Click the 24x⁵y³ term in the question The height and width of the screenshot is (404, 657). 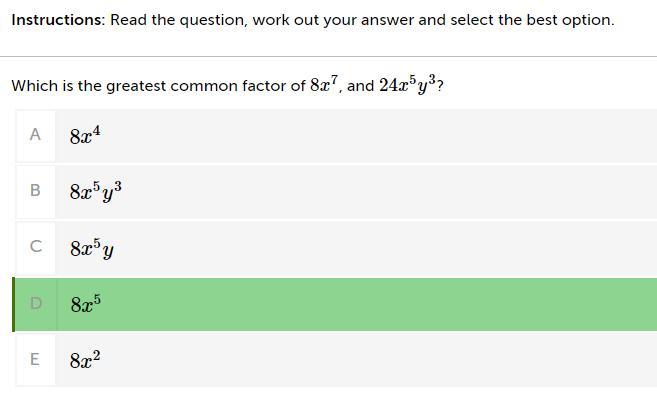tap(408, 84)
